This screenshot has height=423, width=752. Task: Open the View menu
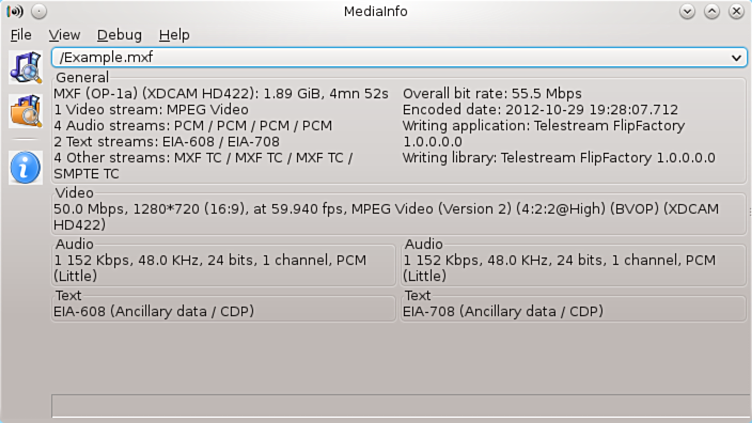[64, 35]
